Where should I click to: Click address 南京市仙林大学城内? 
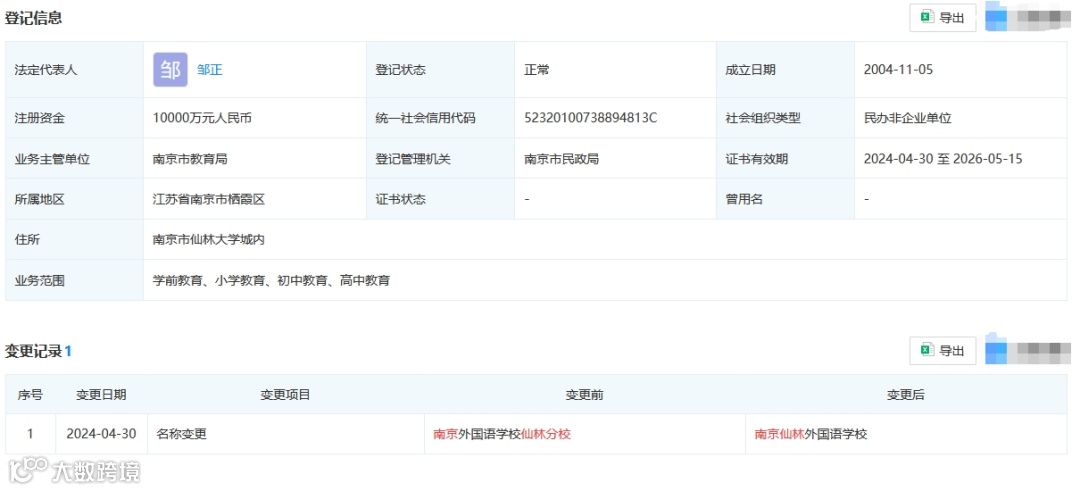(209, 240)
